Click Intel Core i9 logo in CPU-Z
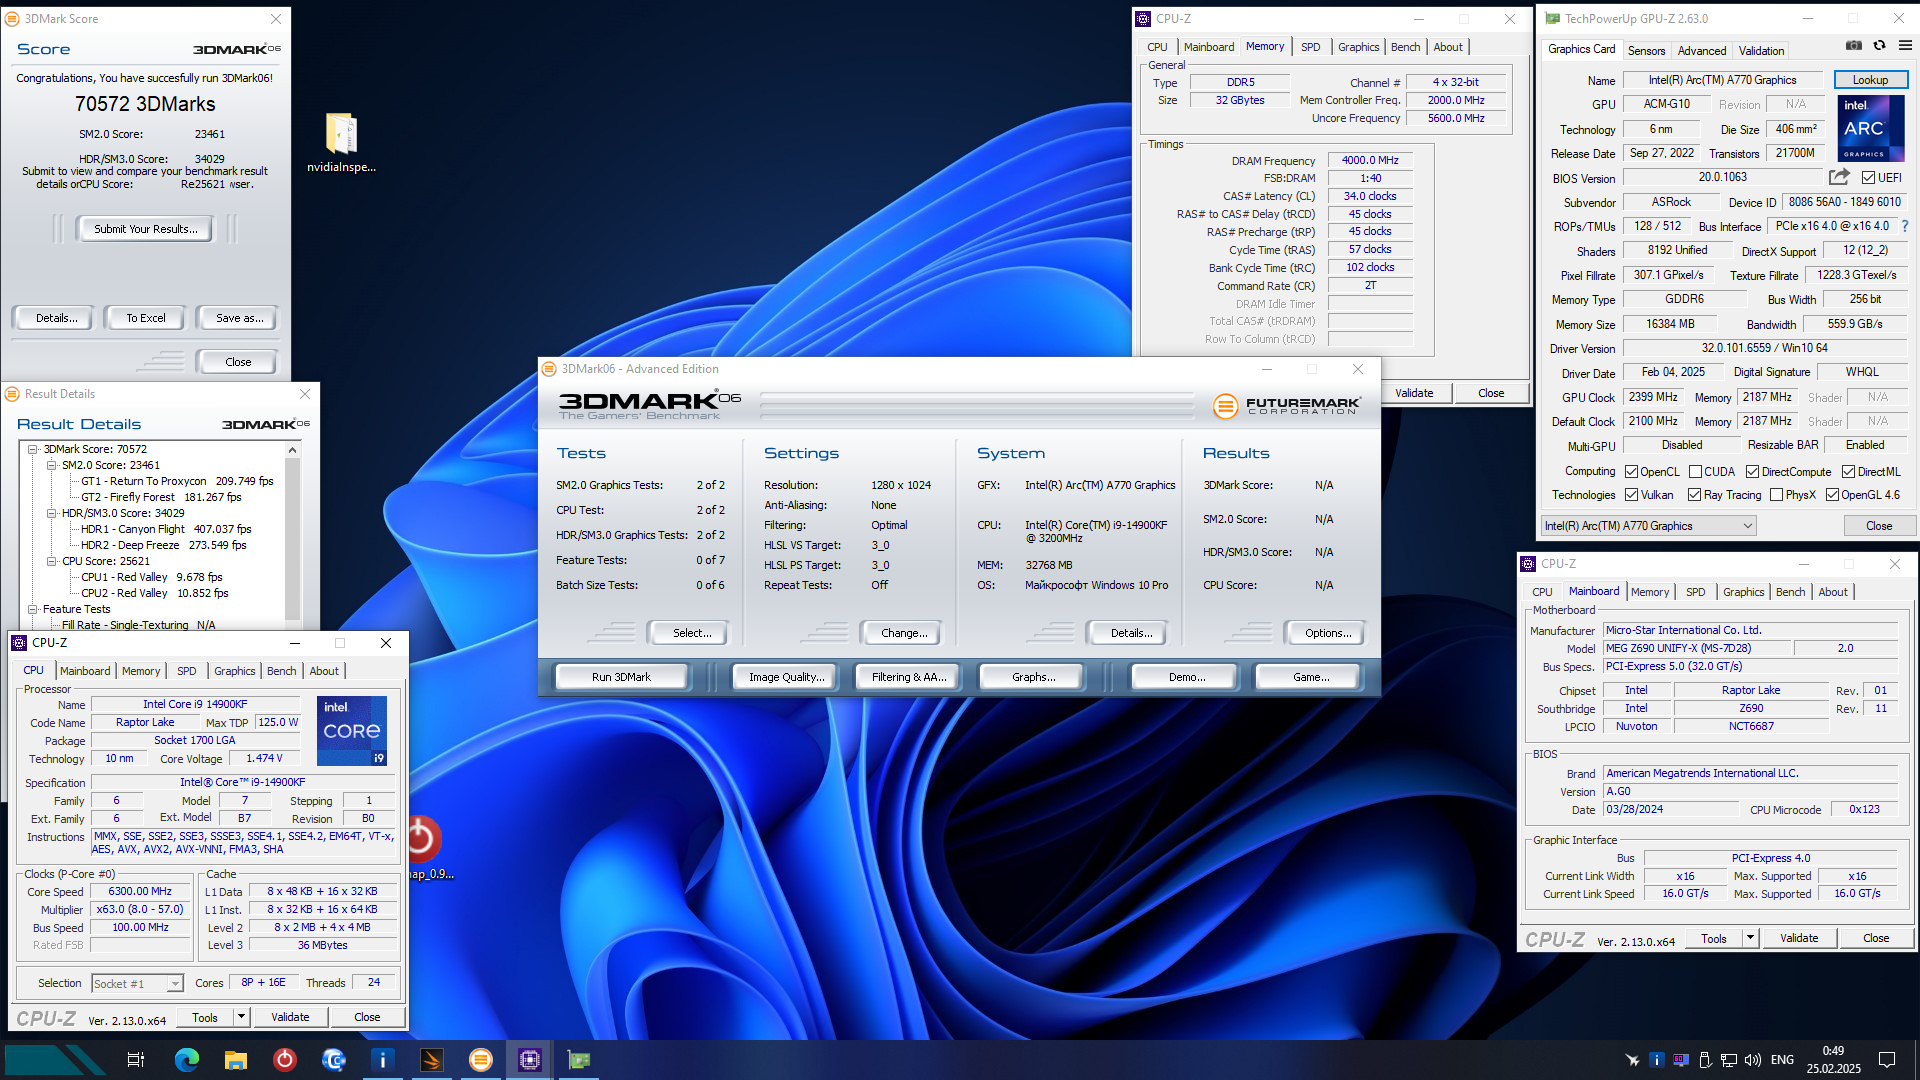 (x=352, y=731)
